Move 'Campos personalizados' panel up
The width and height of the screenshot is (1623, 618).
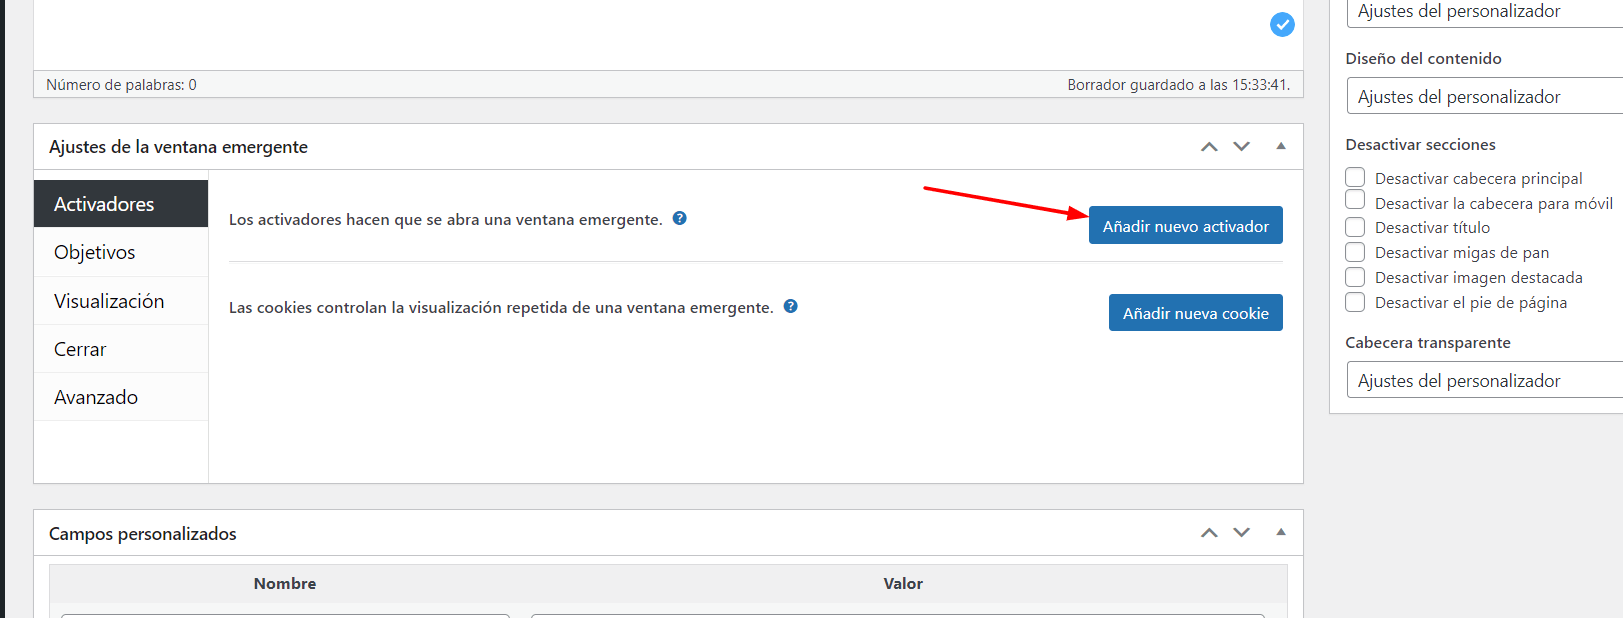(1209, 532)
